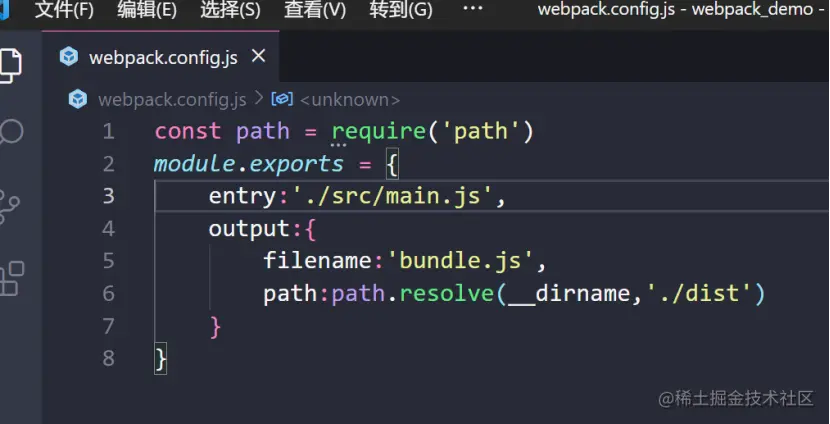Viewport: 830px width, 424px height.
Task: Click final closing brace on line 8
Action: (x=161, y=359)
